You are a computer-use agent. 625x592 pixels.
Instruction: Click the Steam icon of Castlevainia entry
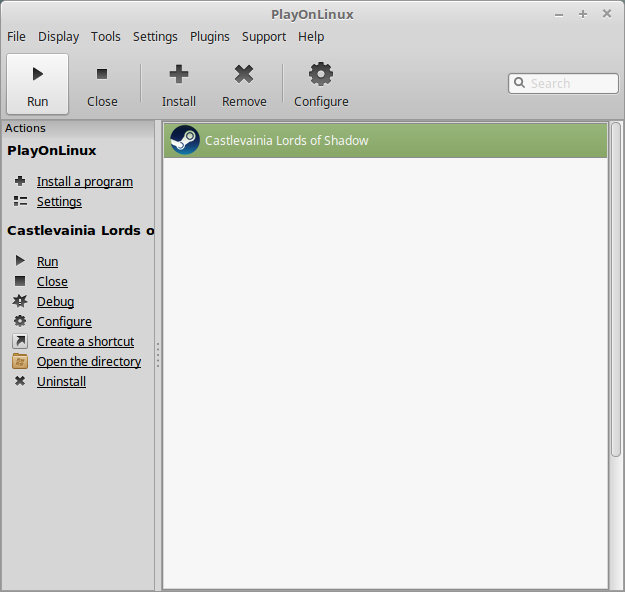point(185,140)
